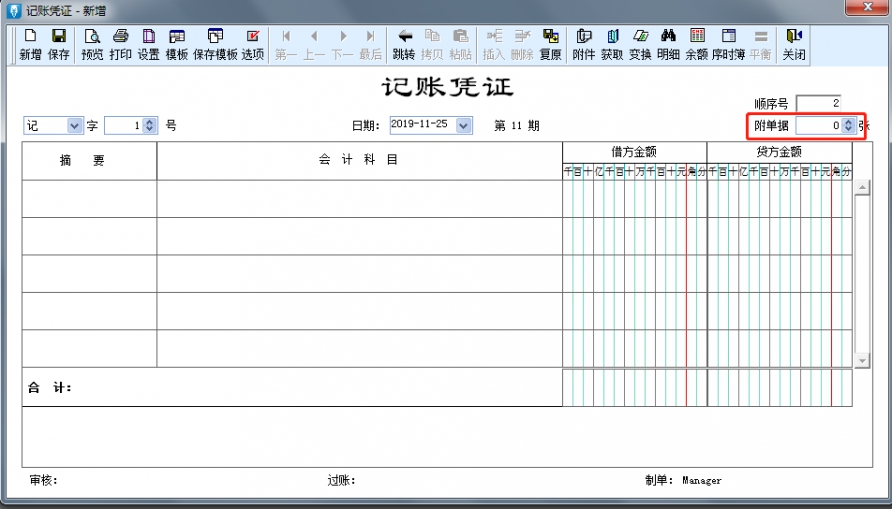
Task: Click the 获取 fetch icon
Action: point(612,44)
